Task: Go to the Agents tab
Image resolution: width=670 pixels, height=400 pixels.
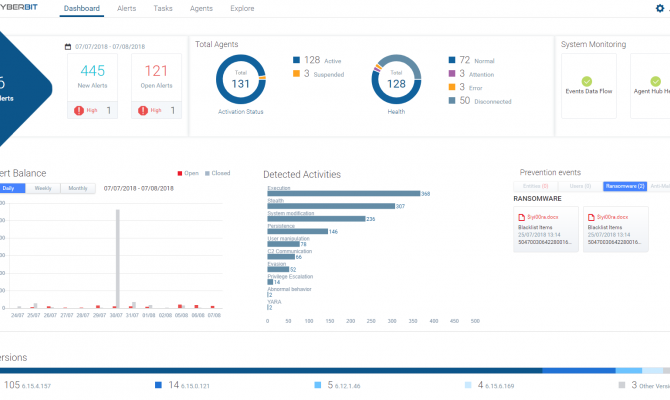Action: pyautogui.click(x=201, y=9)
